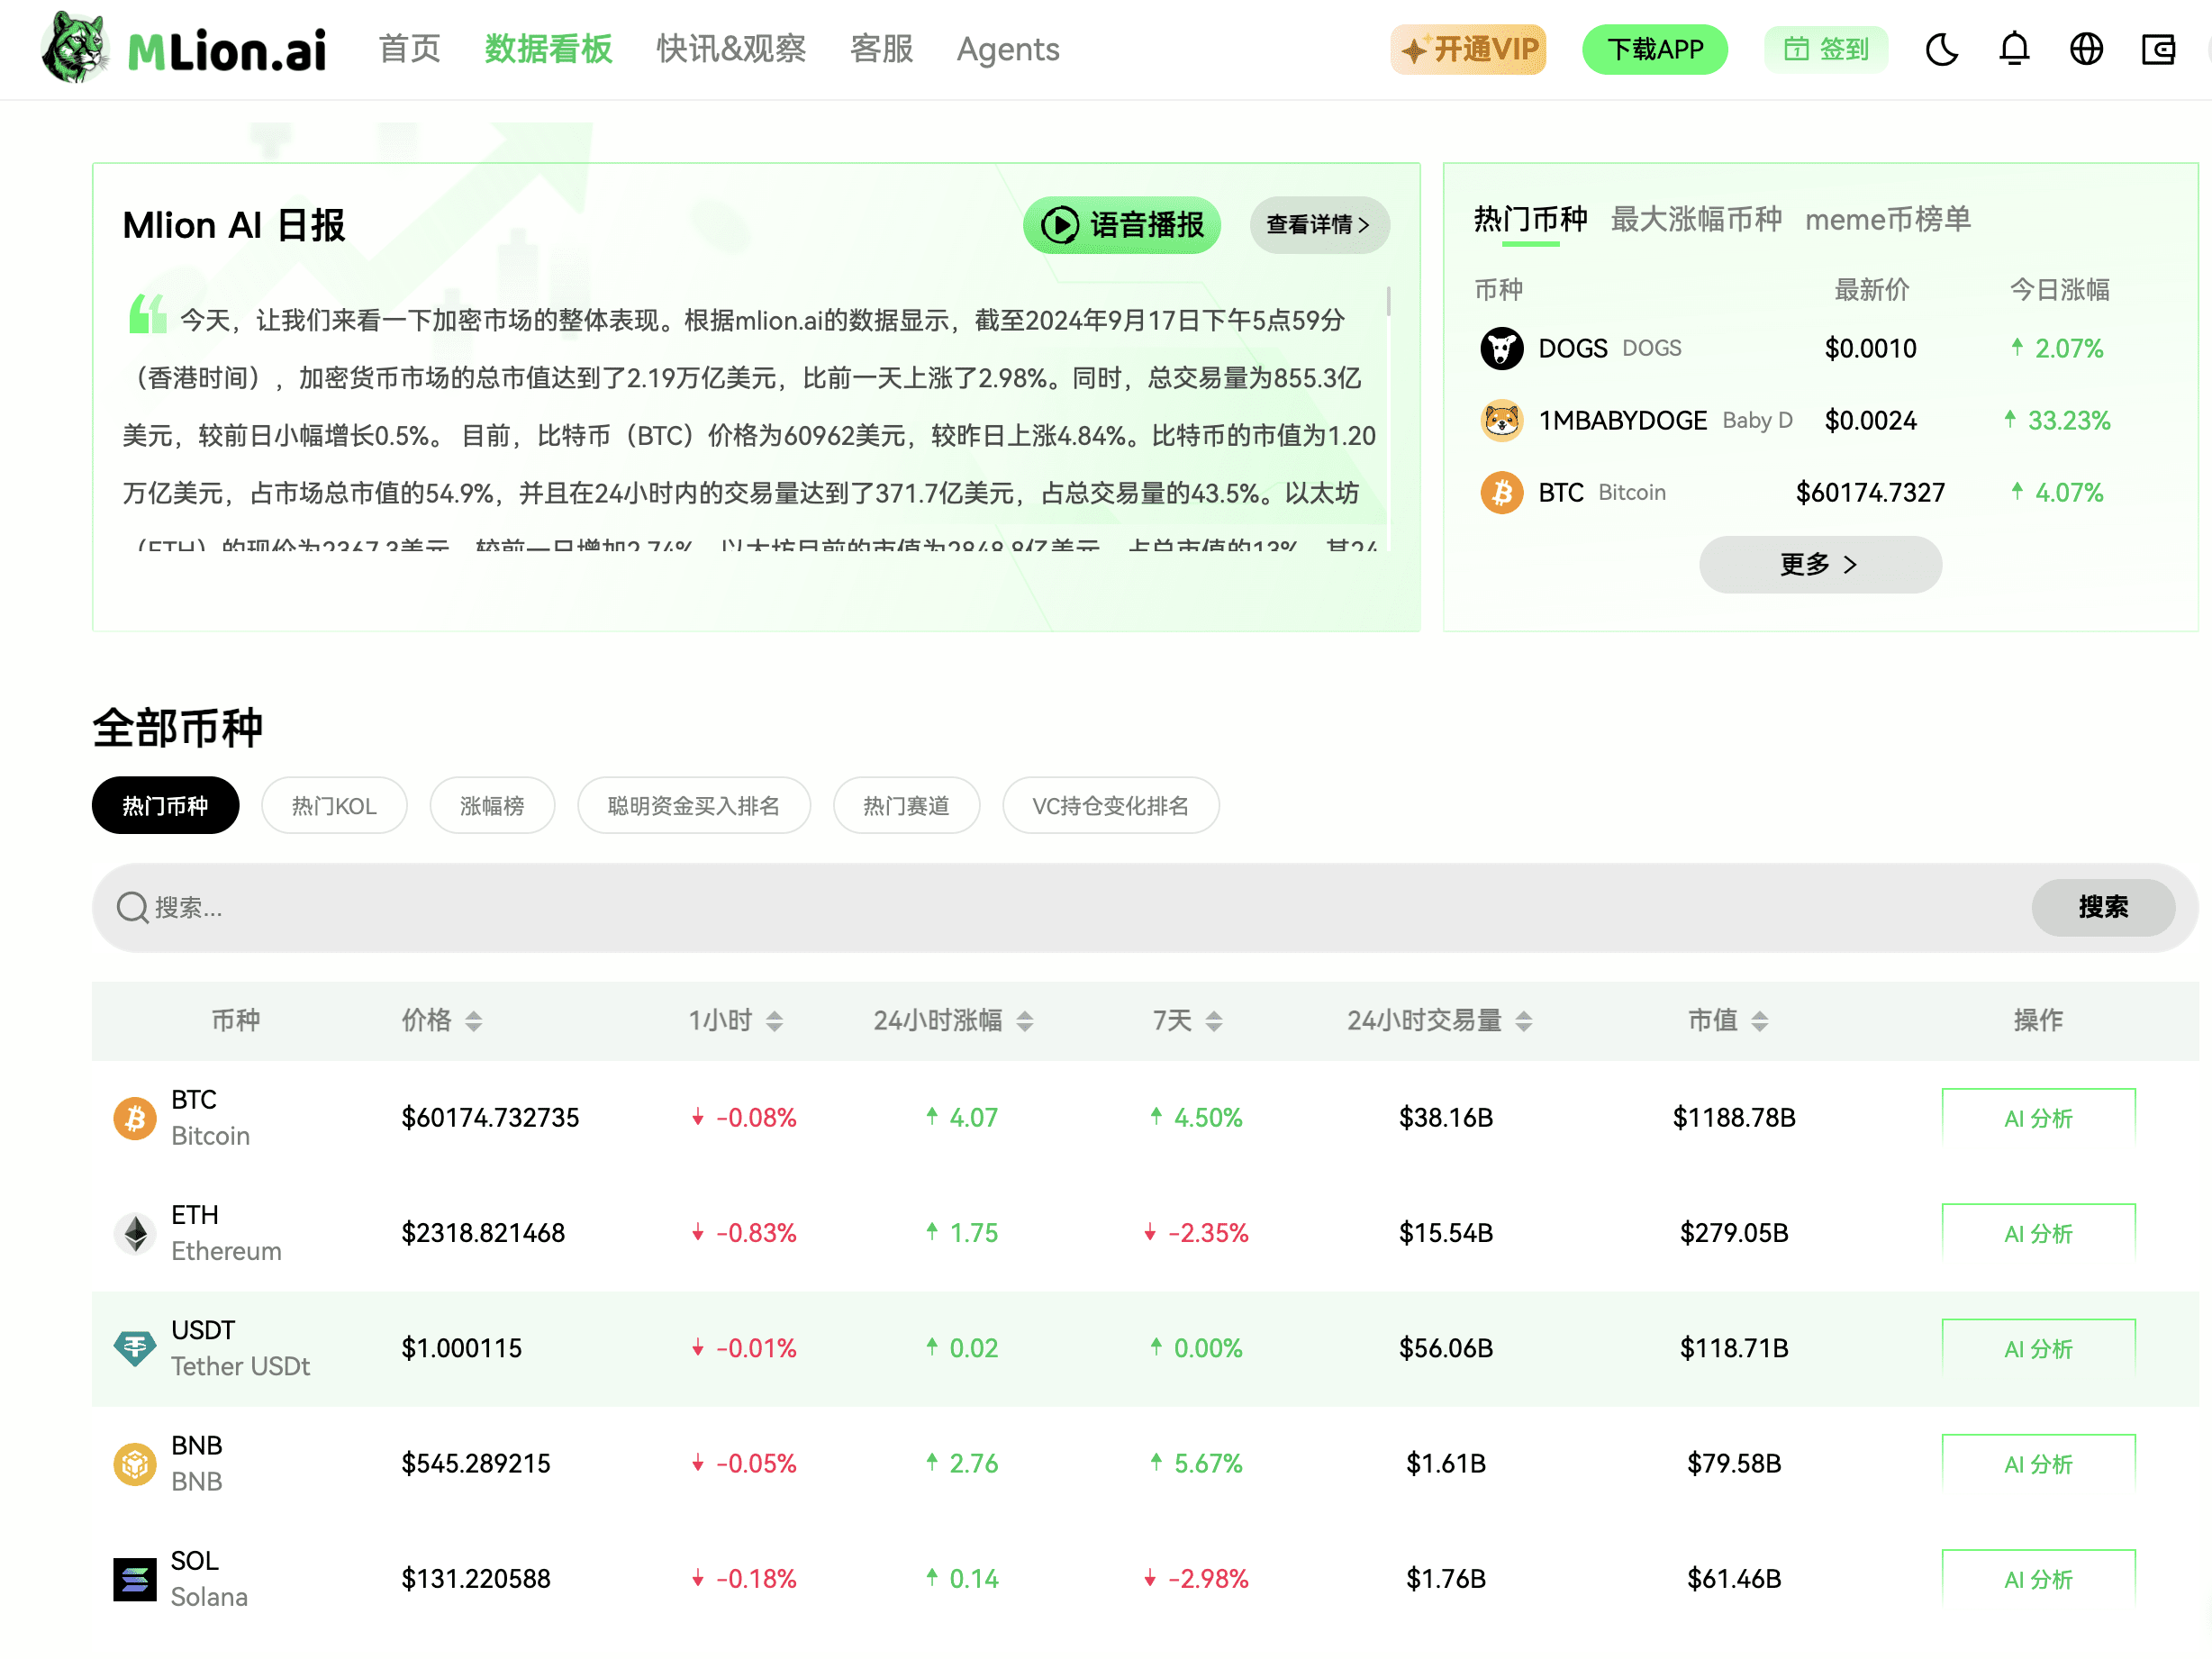2212x1659 pixels.
Task: Select the 热门币种 filter chip
Action: coord(165,805)
